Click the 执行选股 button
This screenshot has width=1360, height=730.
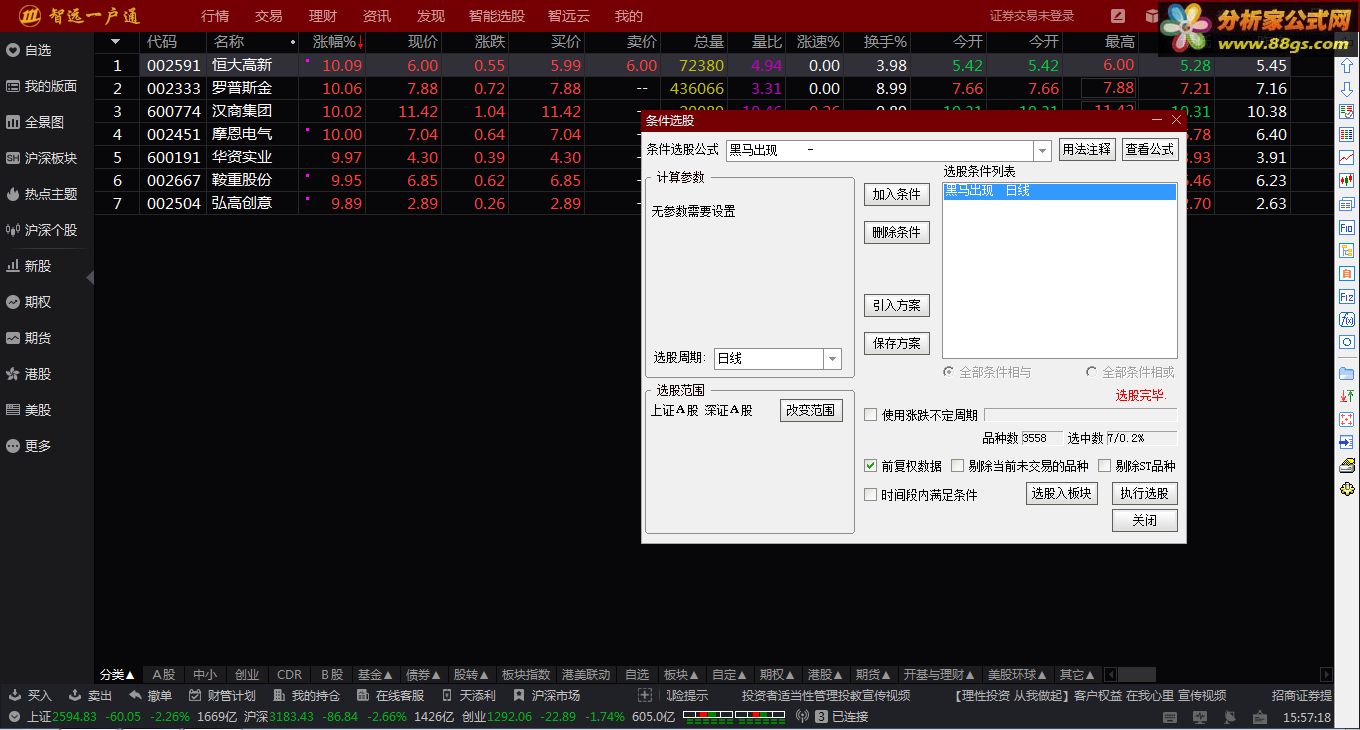[1145, 494]
